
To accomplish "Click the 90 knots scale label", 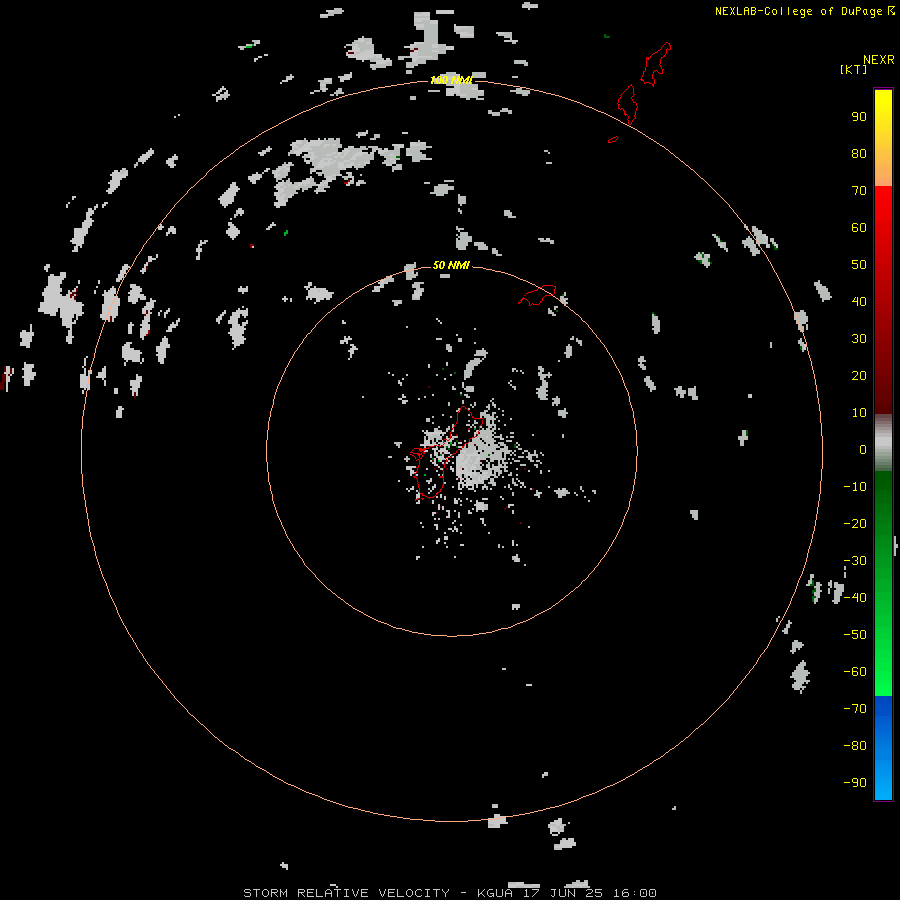I will coord(859,117).
